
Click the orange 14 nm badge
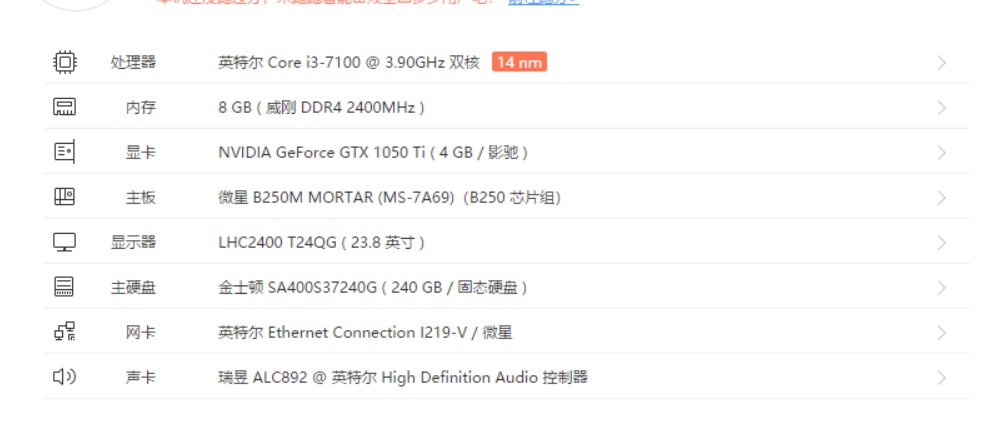point(519,62)
